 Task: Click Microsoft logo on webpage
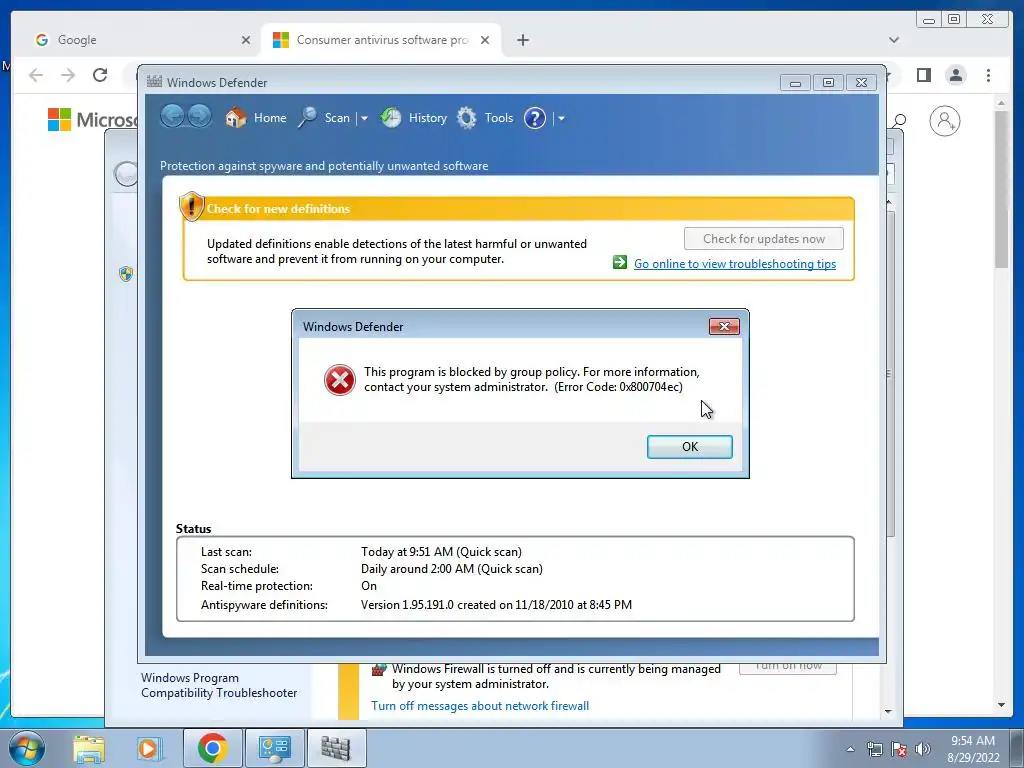[x=93, y=120]
